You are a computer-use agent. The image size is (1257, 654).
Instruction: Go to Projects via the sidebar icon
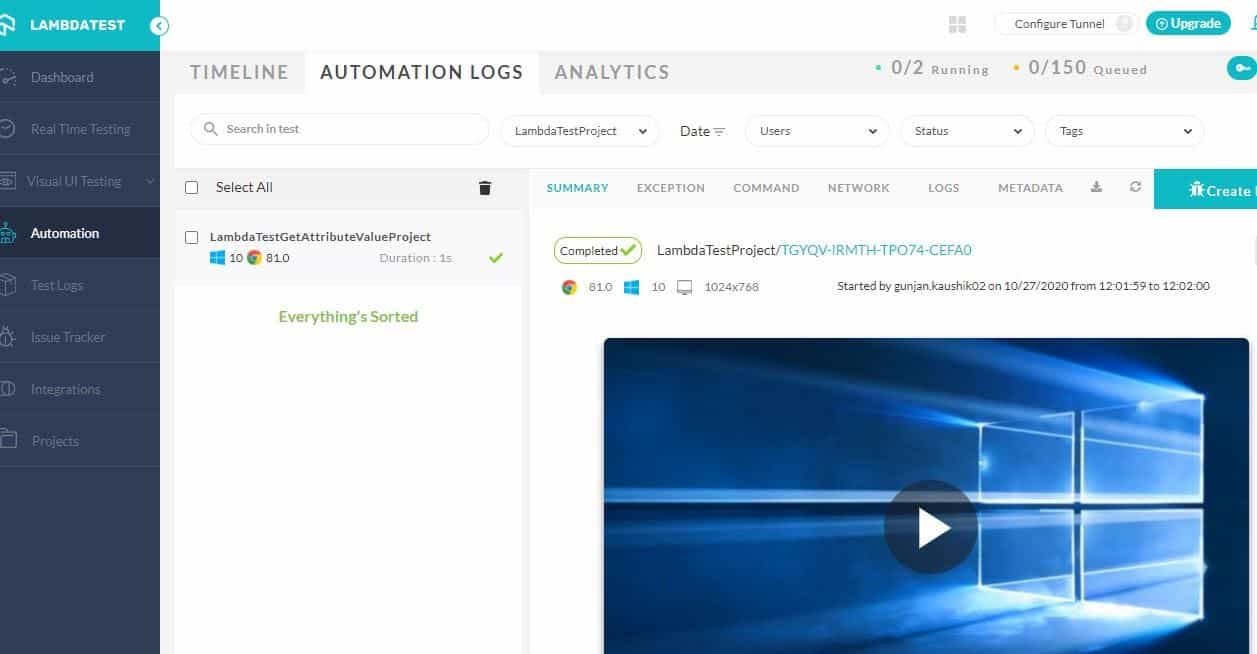(55, 440)
